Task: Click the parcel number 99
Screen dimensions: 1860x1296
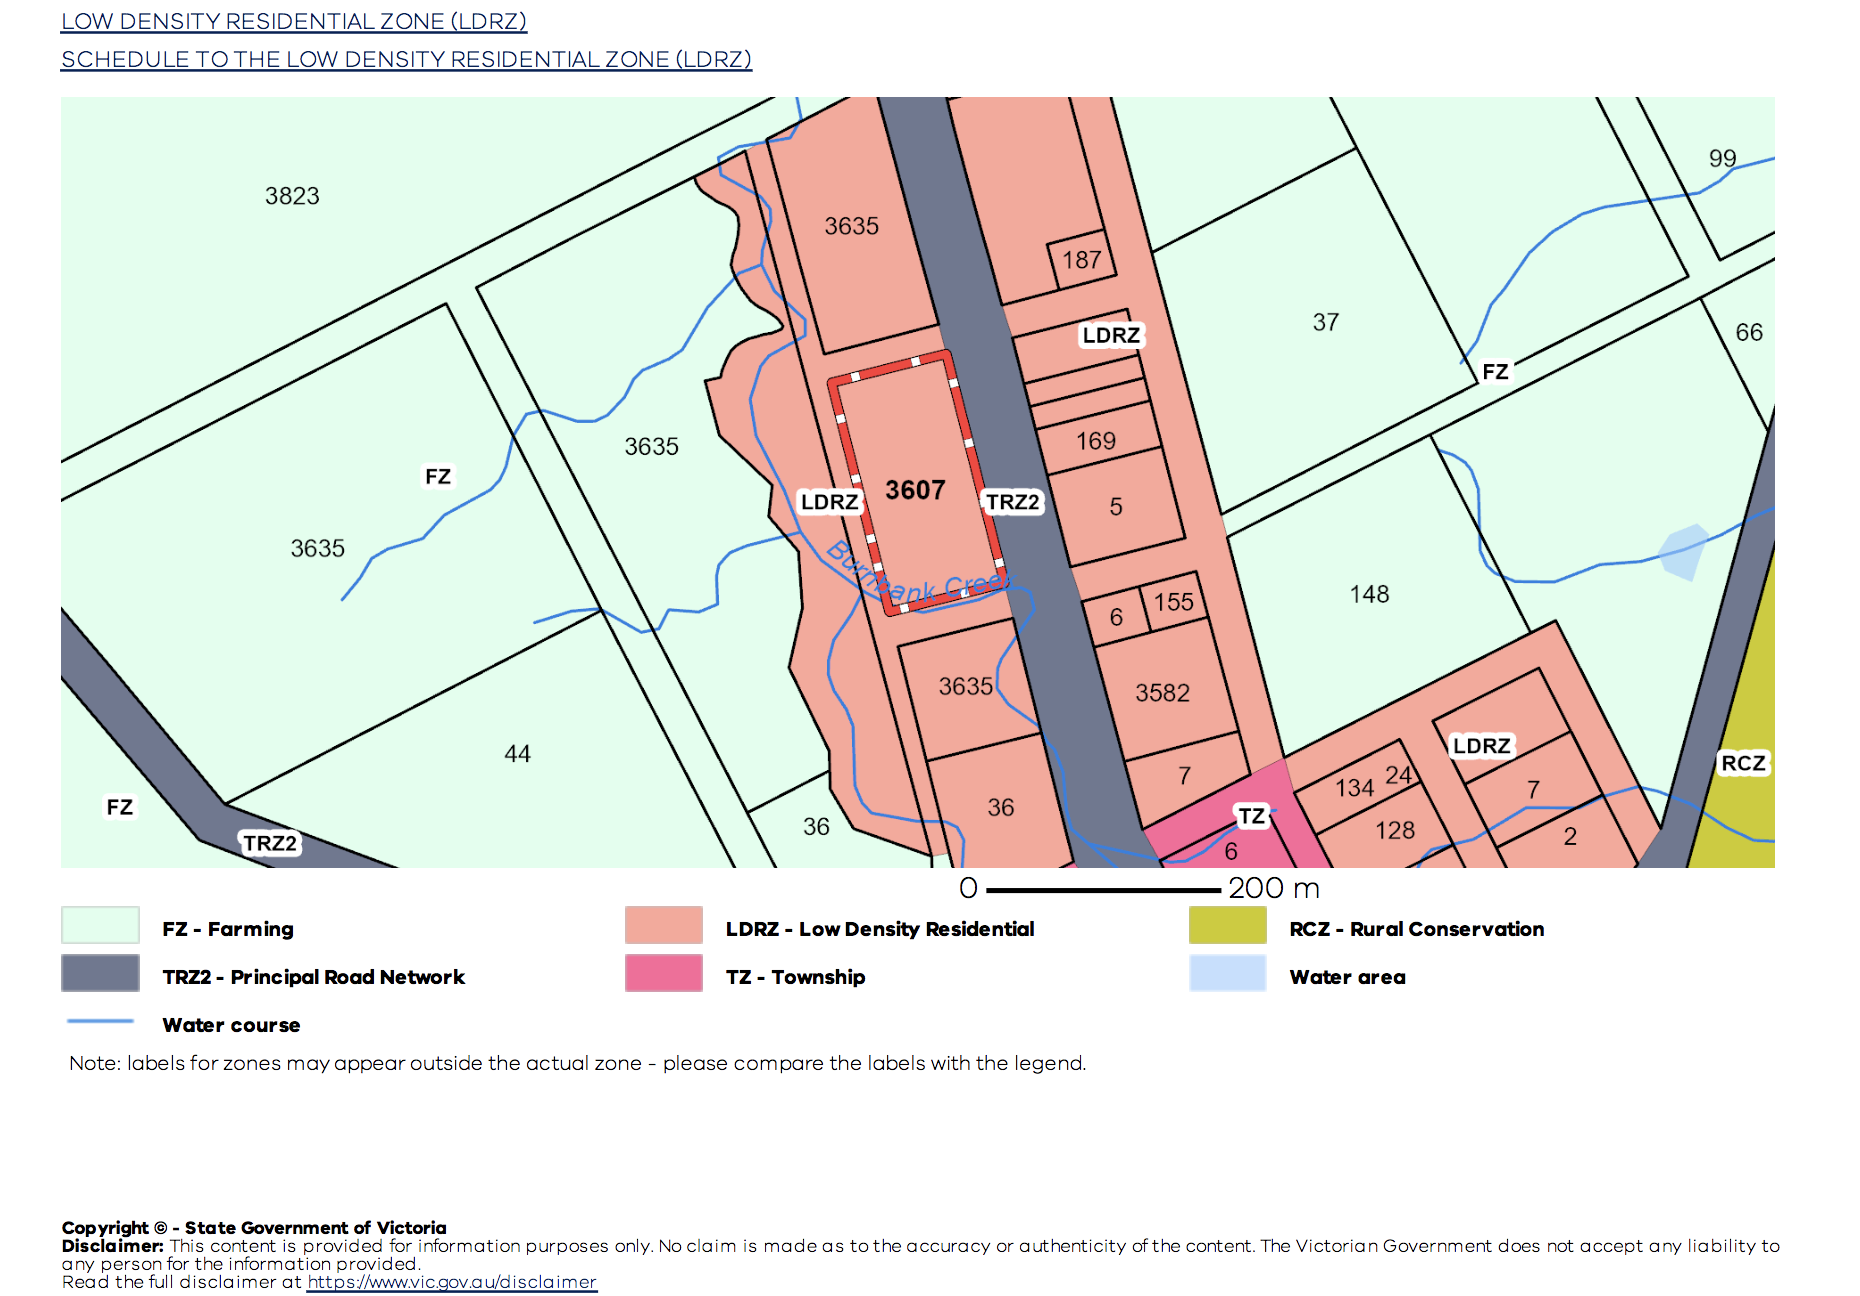Action: [x=1722, y=158]
